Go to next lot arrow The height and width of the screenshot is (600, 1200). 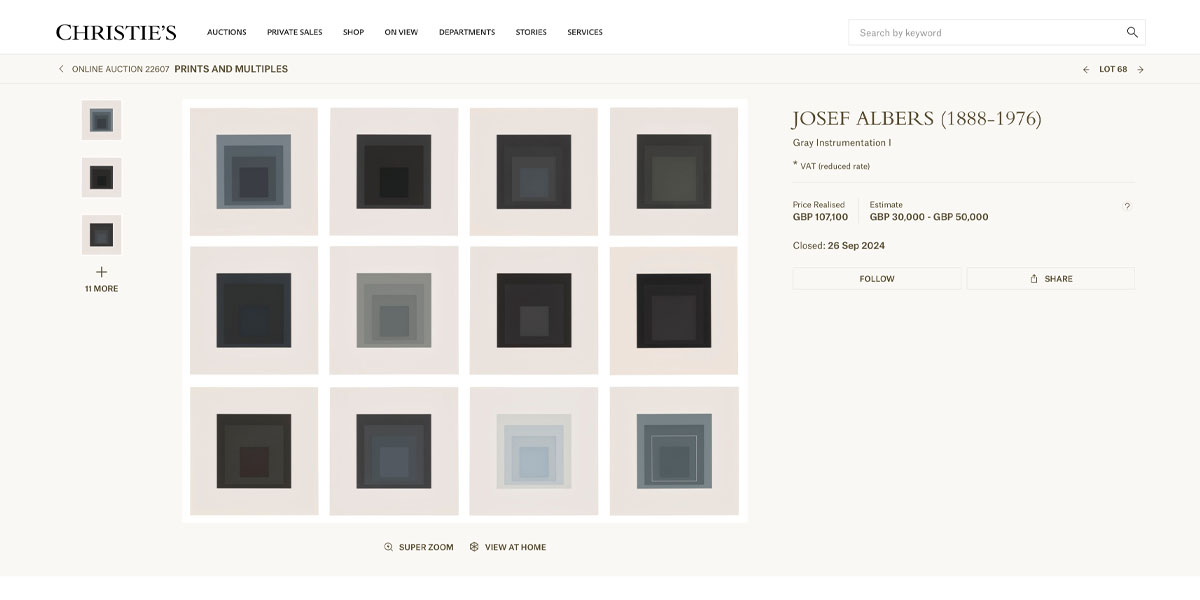tap(1140, 69)
